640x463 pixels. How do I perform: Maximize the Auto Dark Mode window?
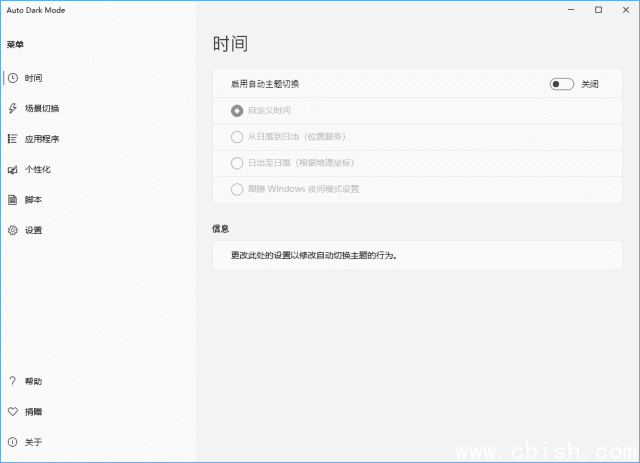(x=598, y=10)
